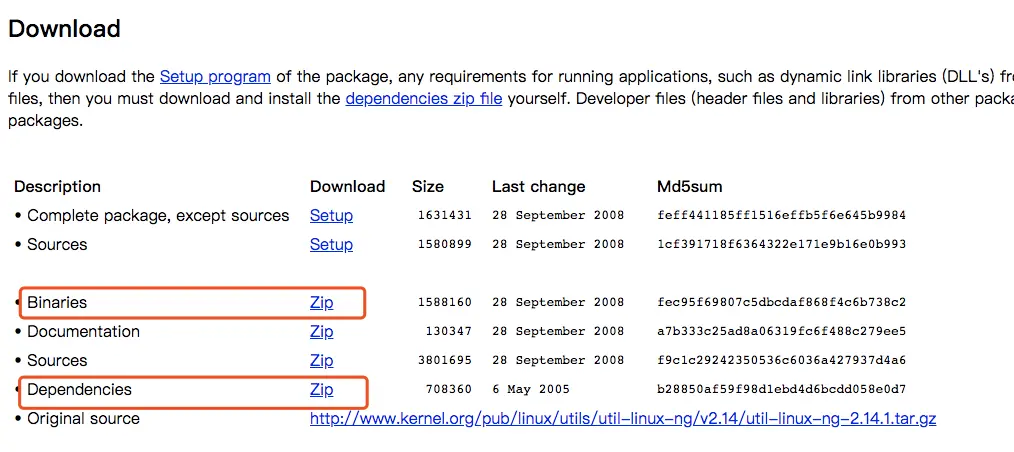The width and height of the screenshot is (1014, 452).
Task: Click the Zip link in the second Sources row
Action: pos(321,360)
